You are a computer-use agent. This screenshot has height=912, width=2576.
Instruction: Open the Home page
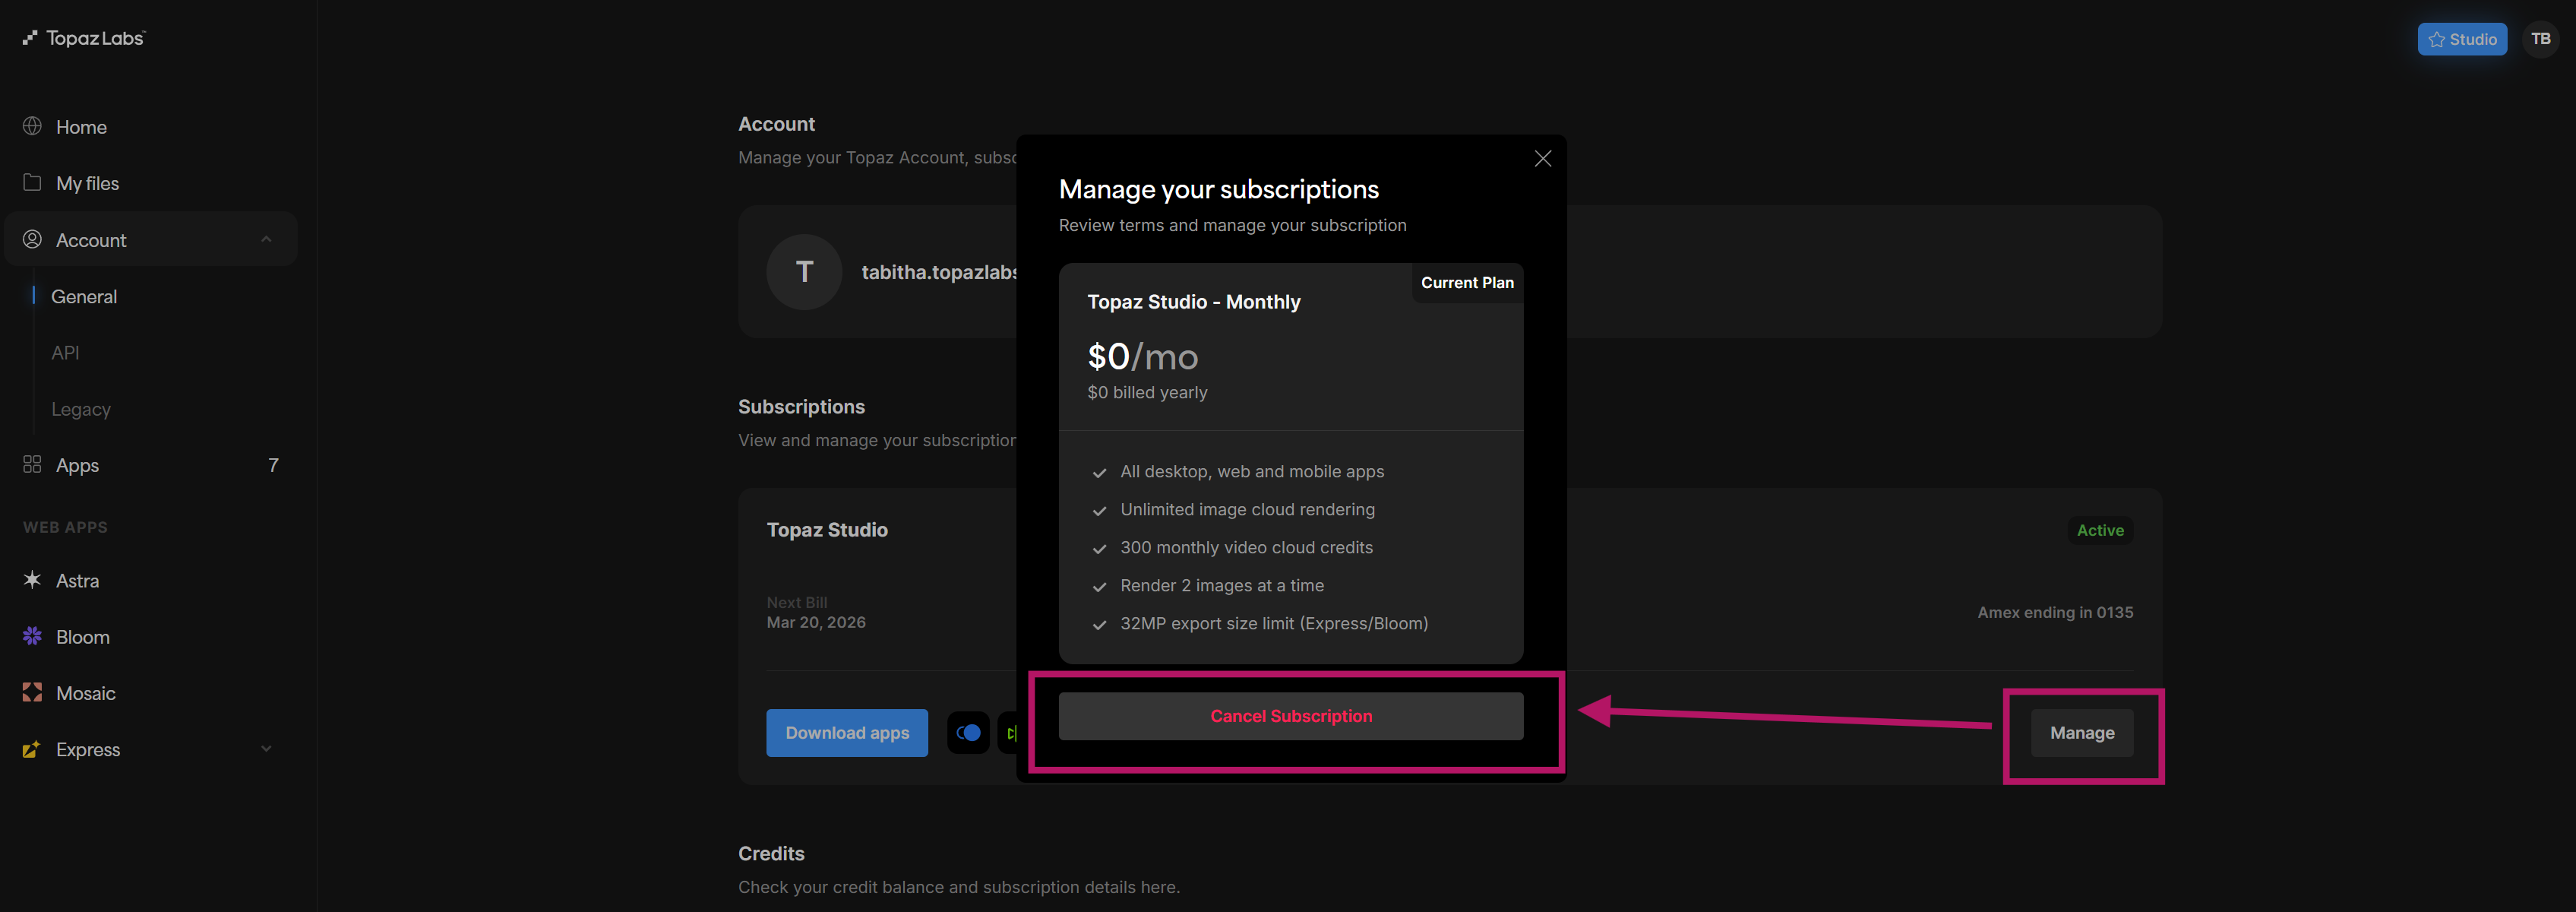pyautogui.click(x=81, y=127)
